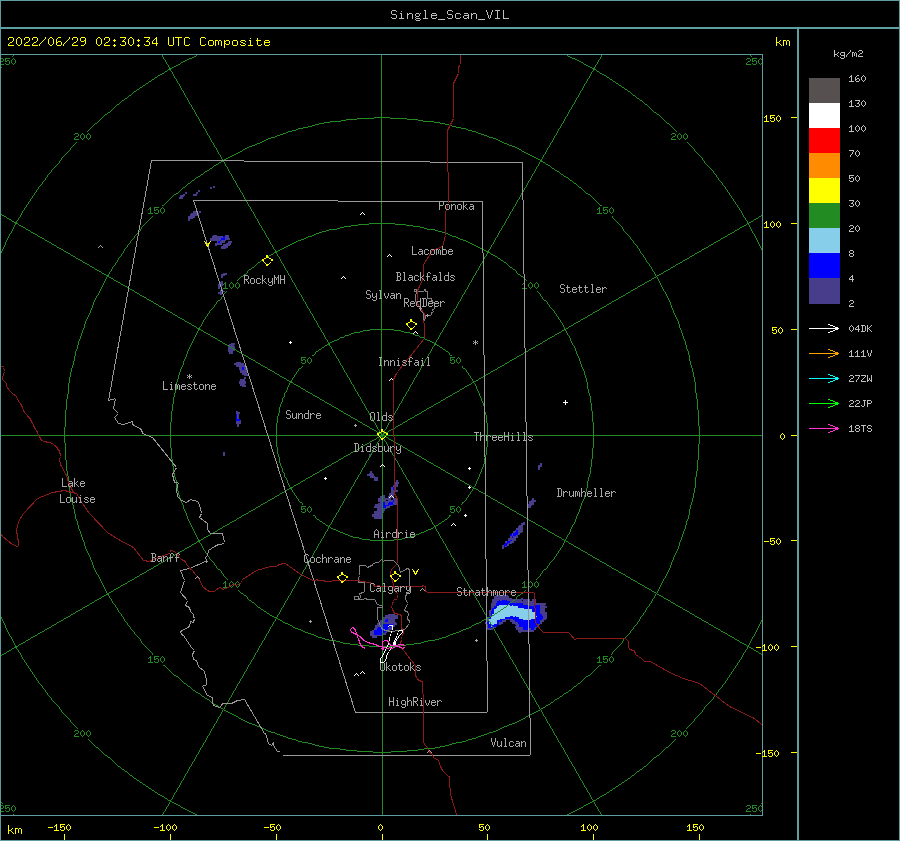Click the yellow marker inside Calgary outline
Screen dimensions: 900x841
pyautogui.click(x=395, y=576)
